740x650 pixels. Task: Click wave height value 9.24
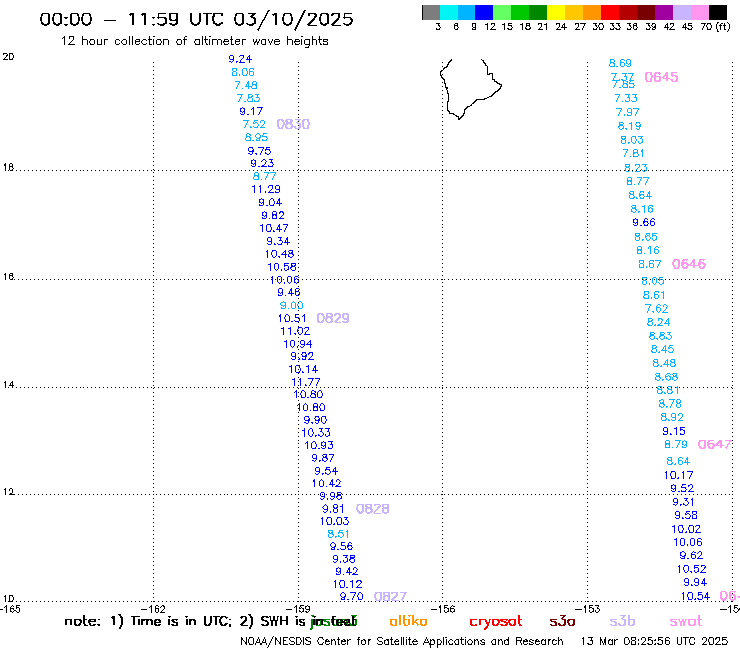pyautogui.click(x=240, y=59)
